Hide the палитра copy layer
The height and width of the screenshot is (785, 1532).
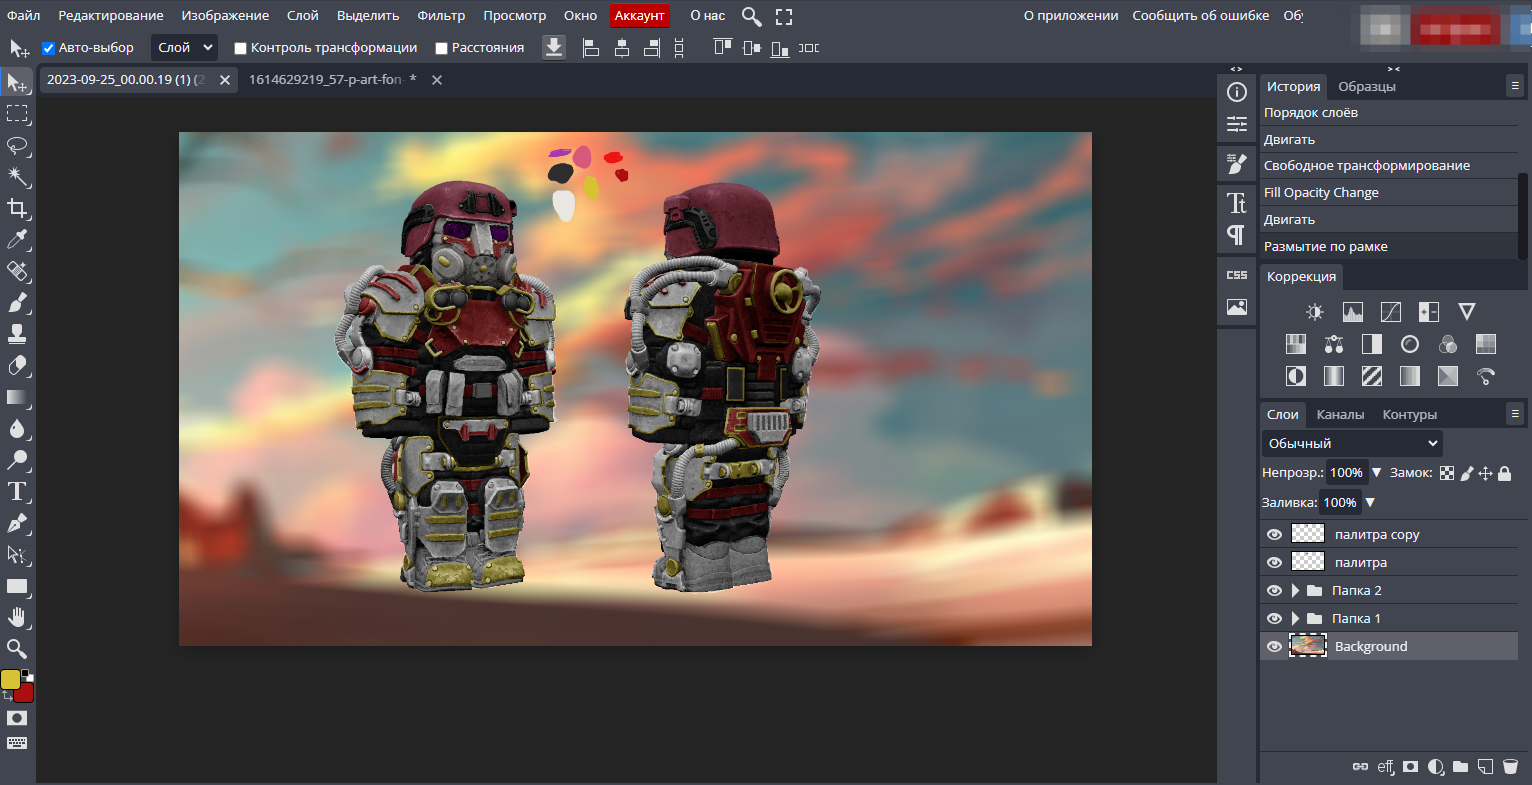pyautogui.click(x=1274, y=535)
